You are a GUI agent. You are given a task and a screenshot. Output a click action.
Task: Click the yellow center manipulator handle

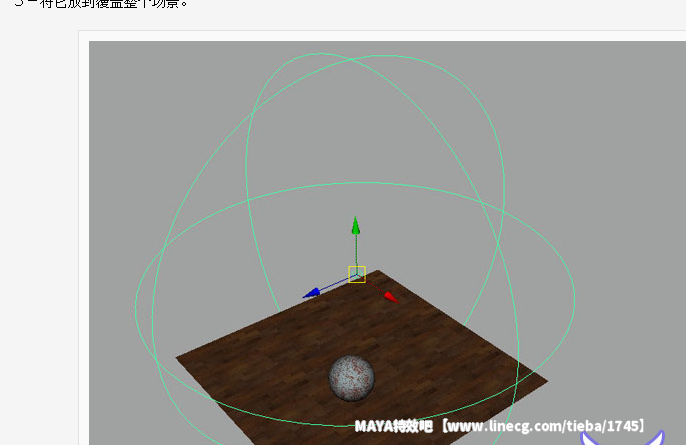click(357, 274)
